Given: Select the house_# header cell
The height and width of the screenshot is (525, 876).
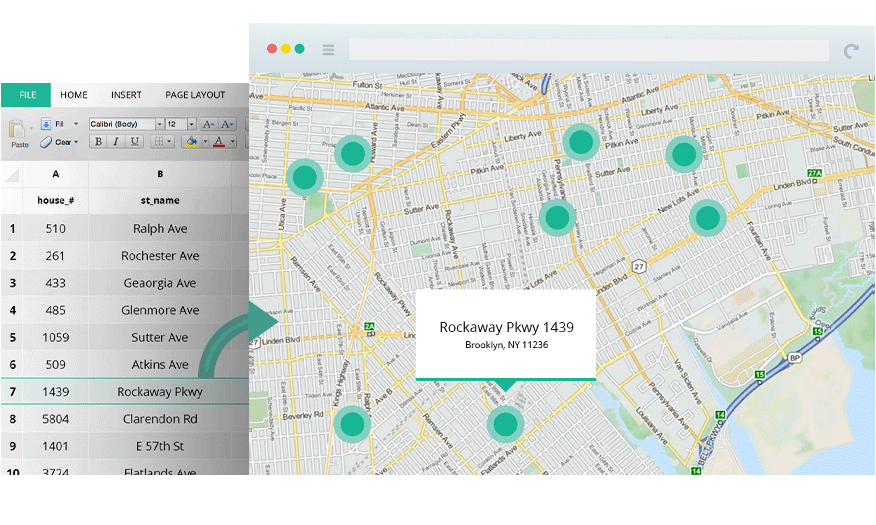Looking at the screenshot, I should 55,201.
